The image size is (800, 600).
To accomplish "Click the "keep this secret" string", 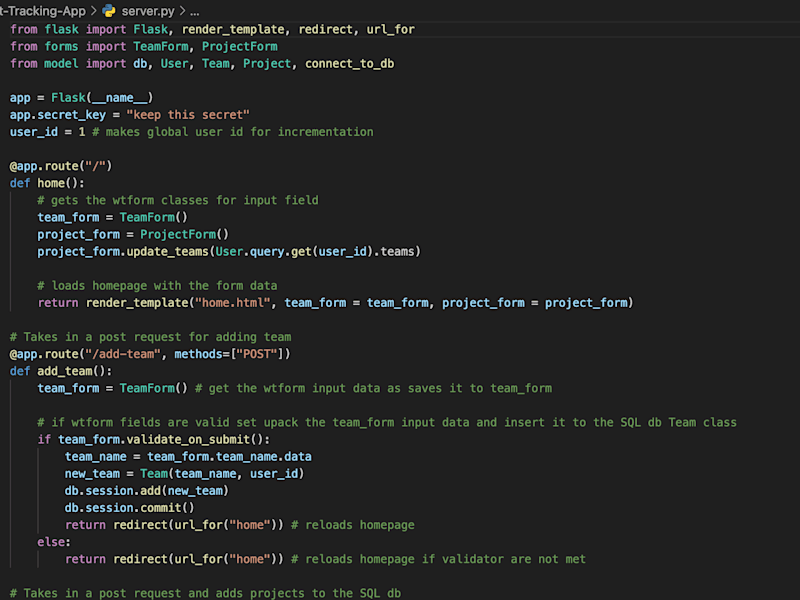I will tap(188, 115).
